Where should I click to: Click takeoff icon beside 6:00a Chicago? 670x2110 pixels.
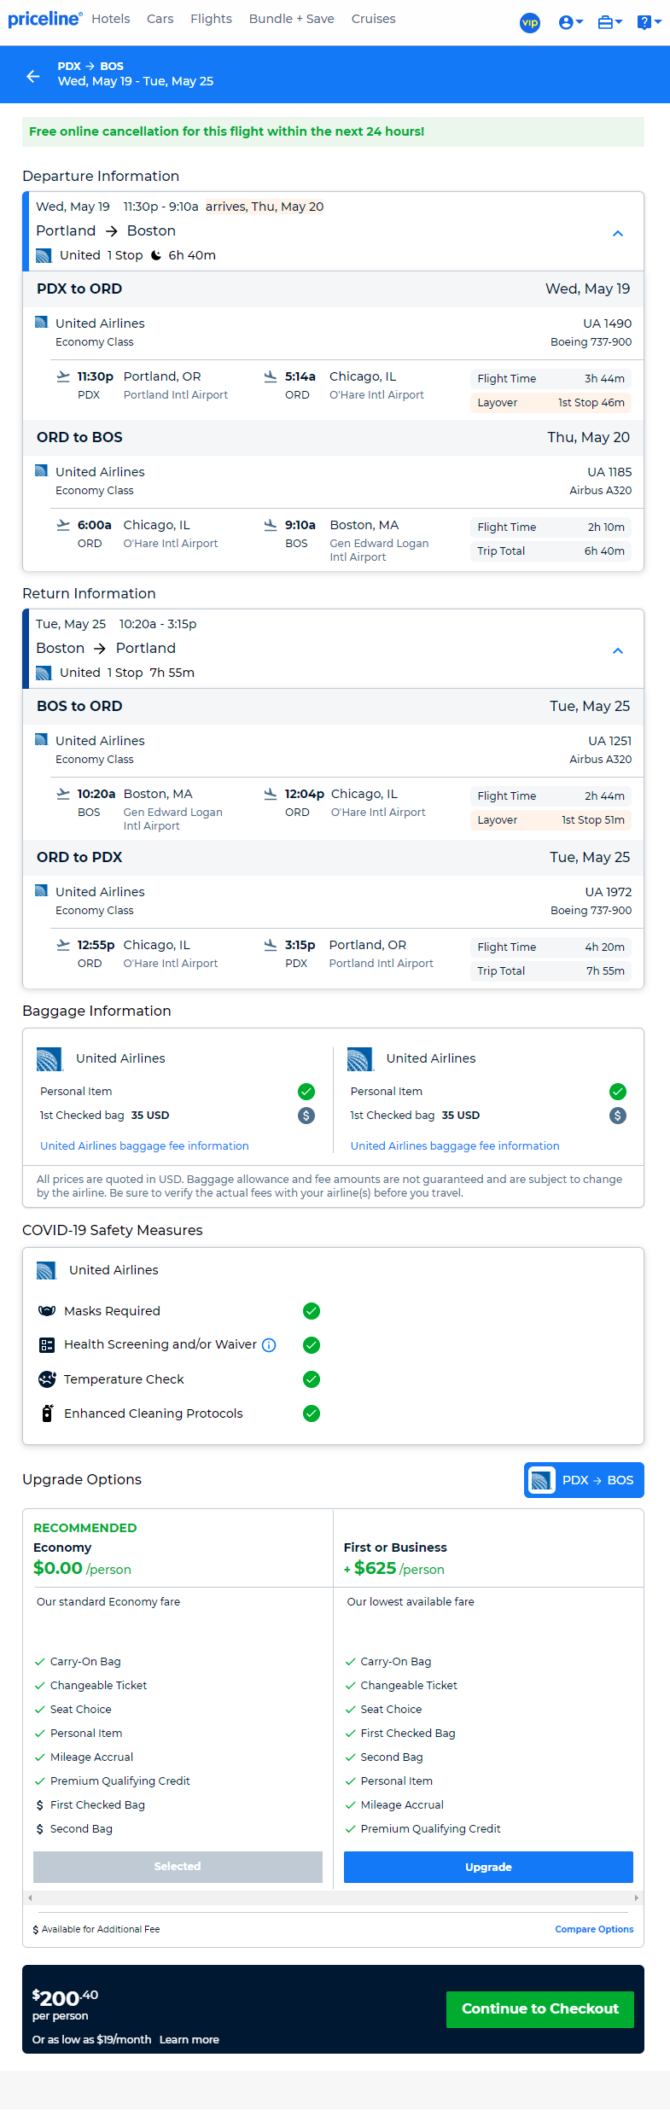click(x=63, y=525)
